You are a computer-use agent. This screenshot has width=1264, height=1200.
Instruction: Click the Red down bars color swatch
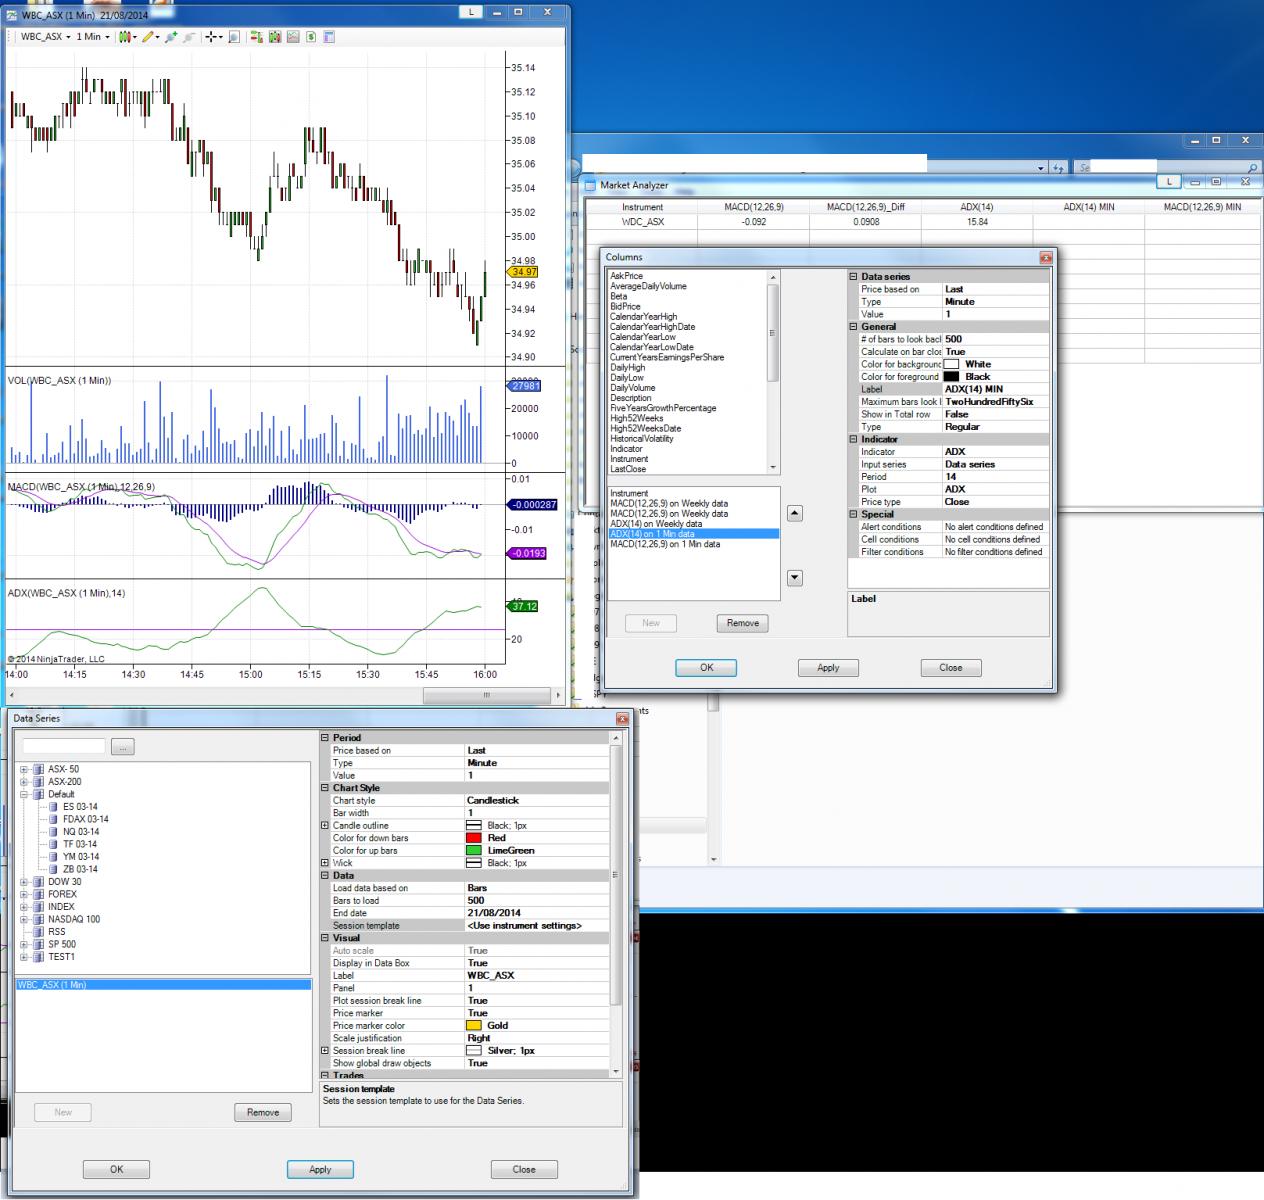pos(474,838)
